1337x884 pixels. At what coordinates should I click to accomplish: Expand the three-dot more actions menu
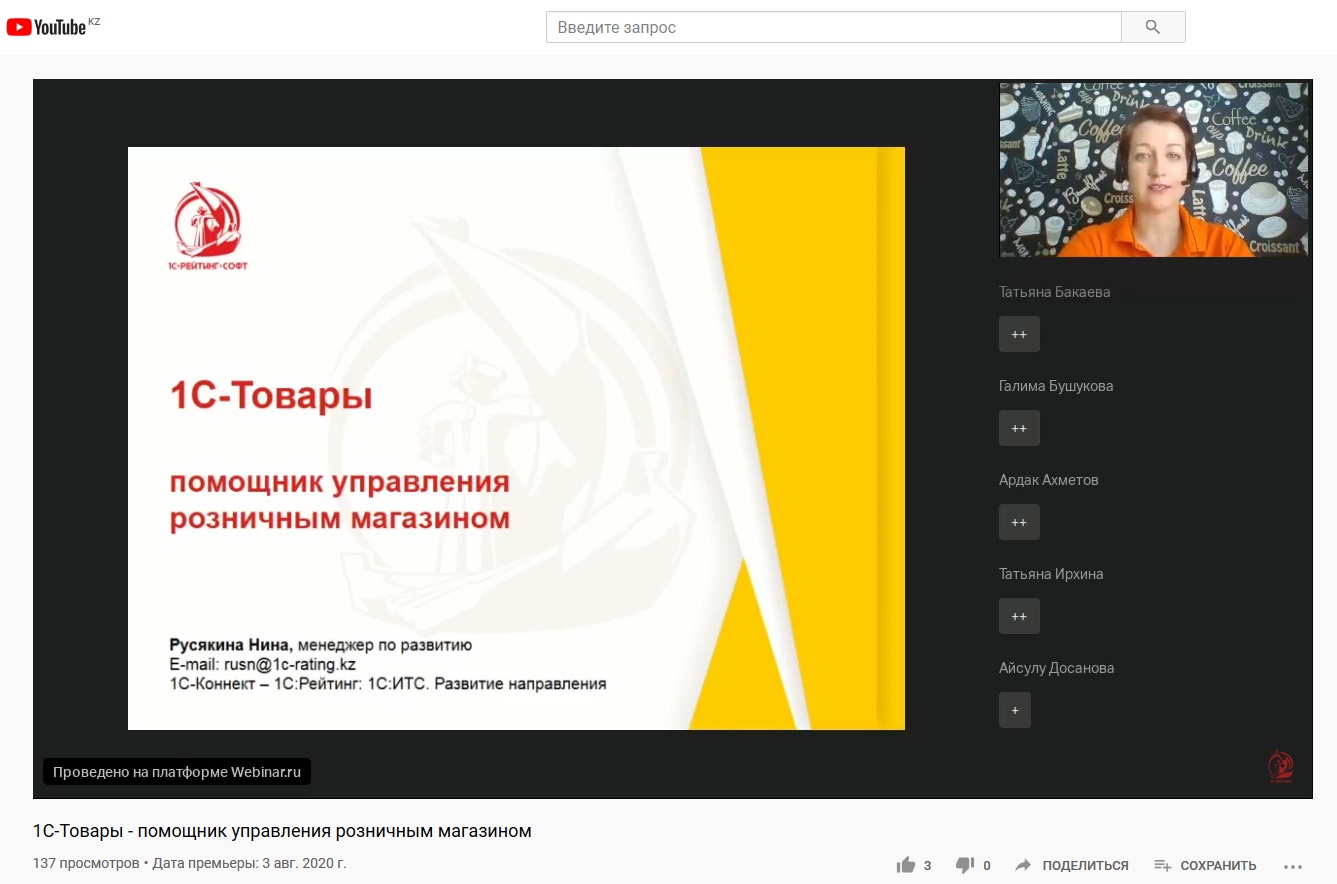(x=1293, y=865)
